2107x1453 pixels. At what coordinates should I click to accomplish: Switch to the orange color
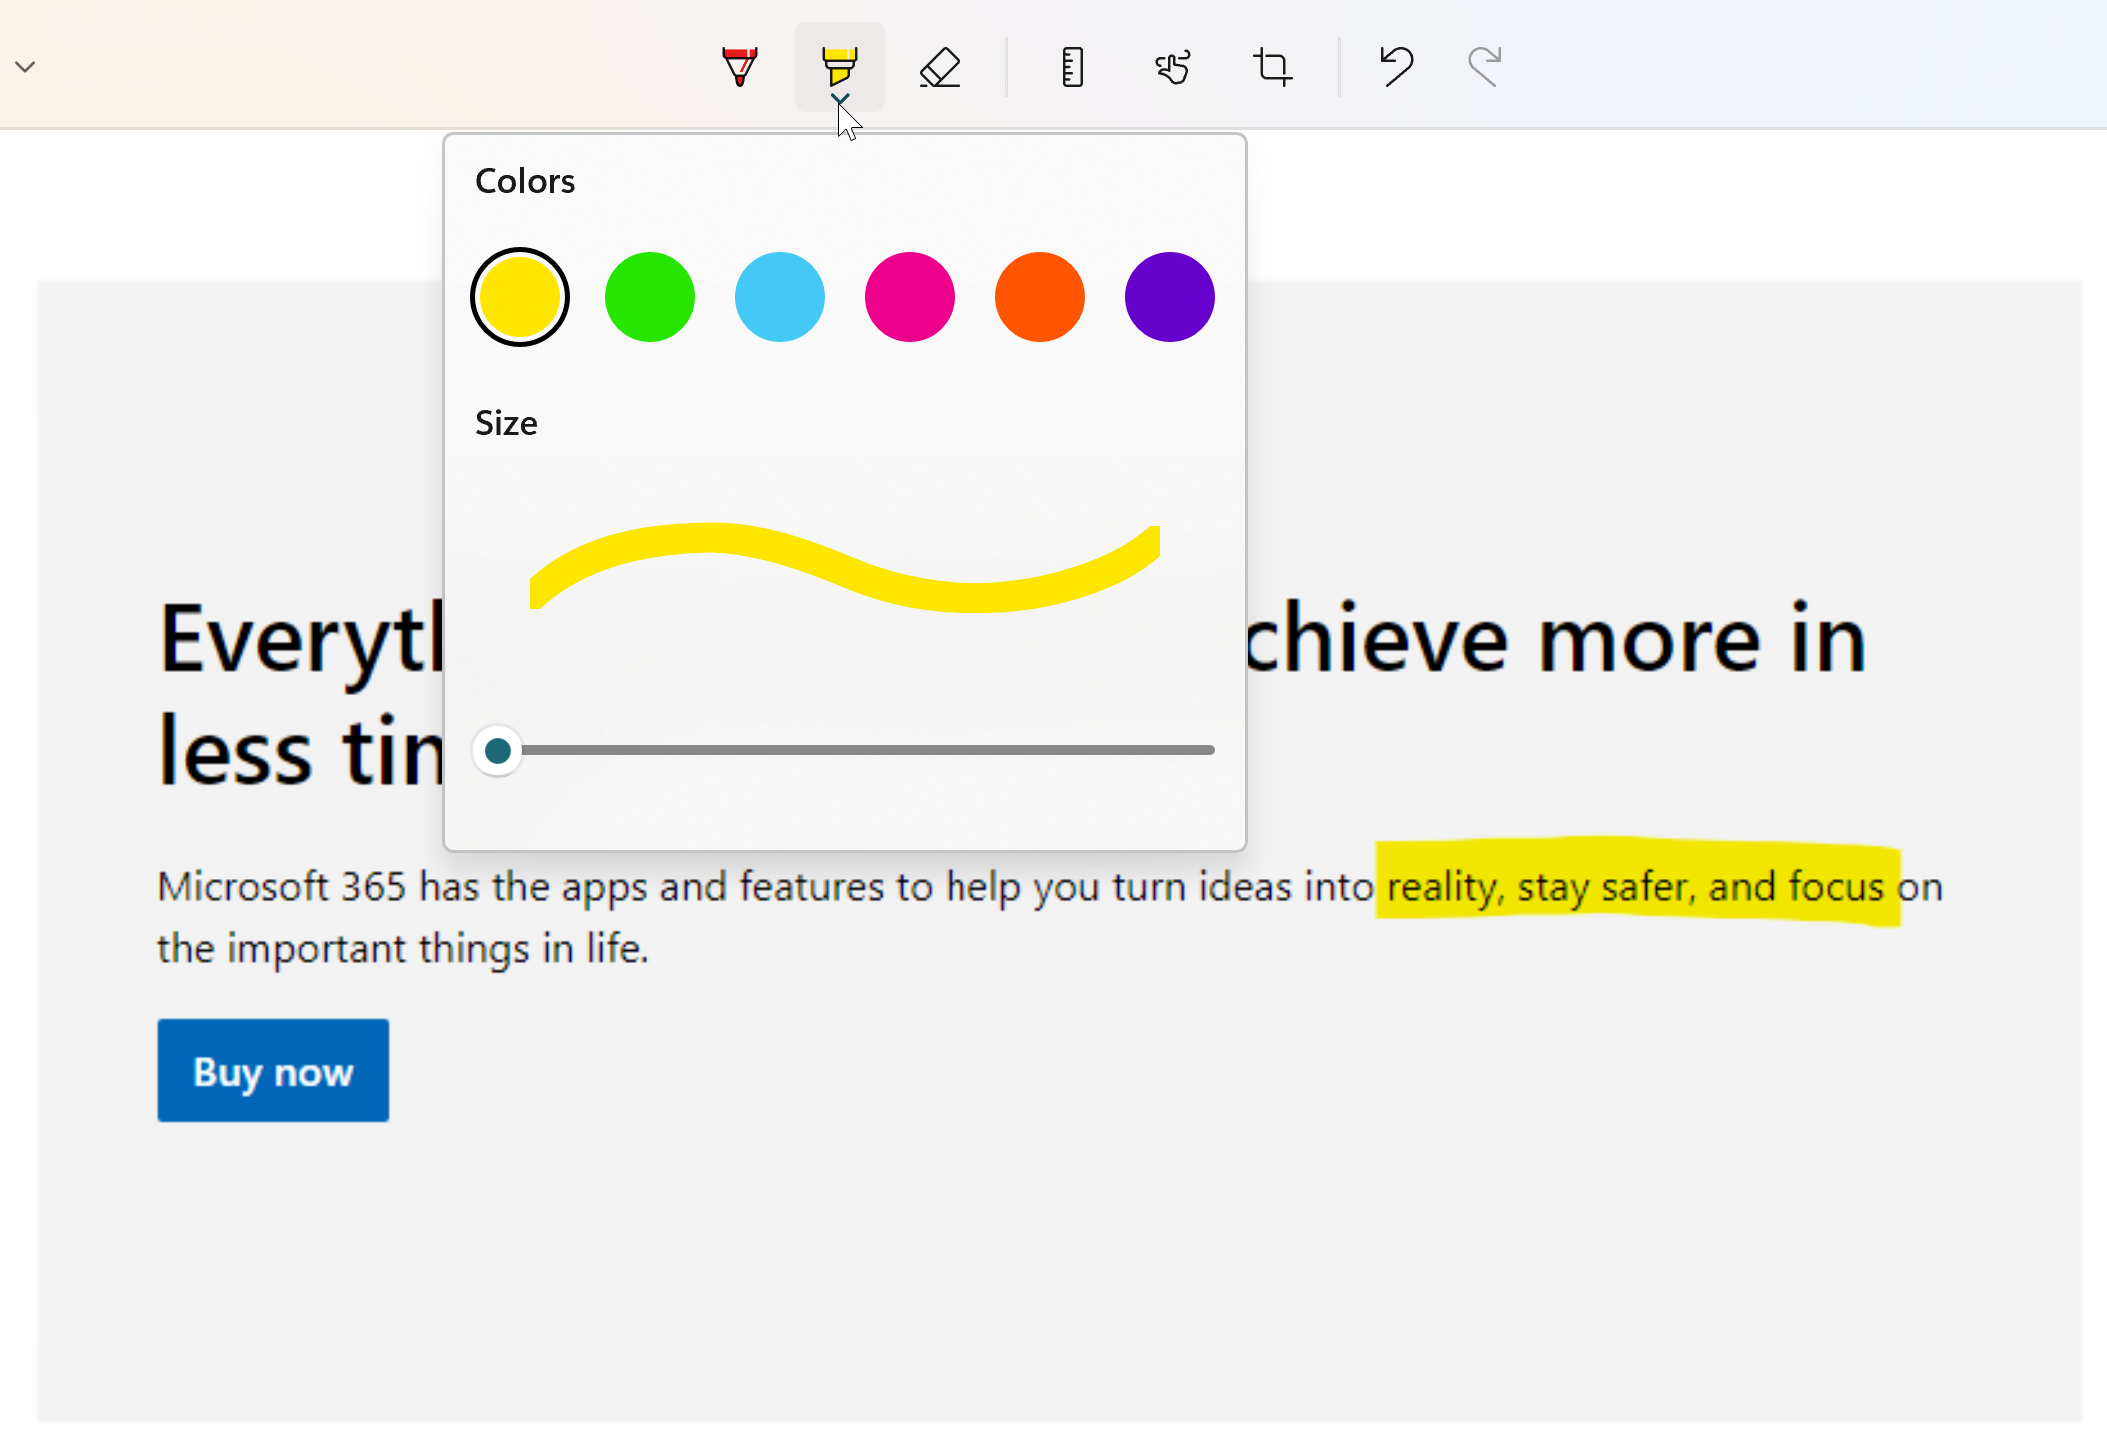pos(1039,296)
